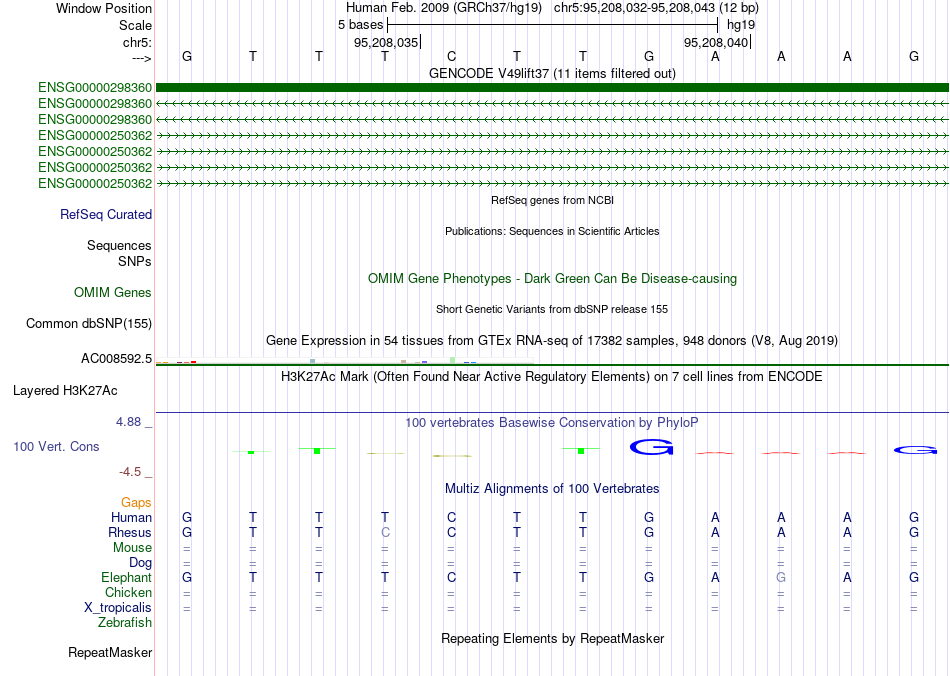
Task: Click the SNPs track label
Action: 135,261
